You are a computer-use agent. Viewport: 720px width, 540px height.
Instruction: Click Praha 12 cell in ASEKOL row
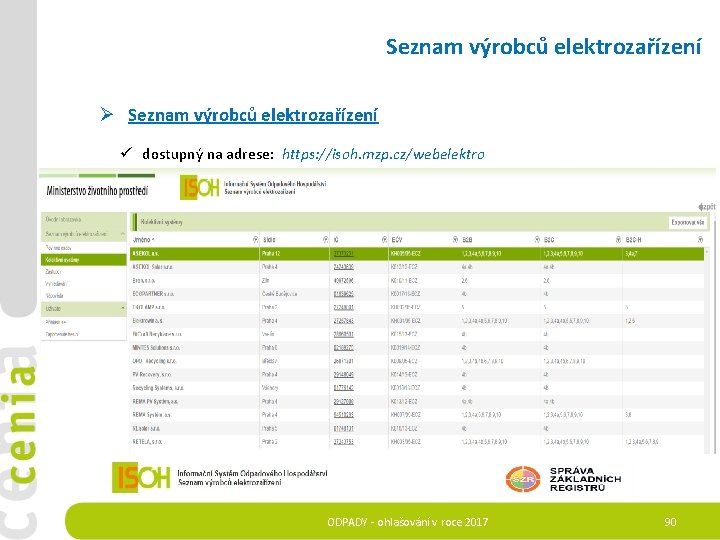(x=272, y=253)
